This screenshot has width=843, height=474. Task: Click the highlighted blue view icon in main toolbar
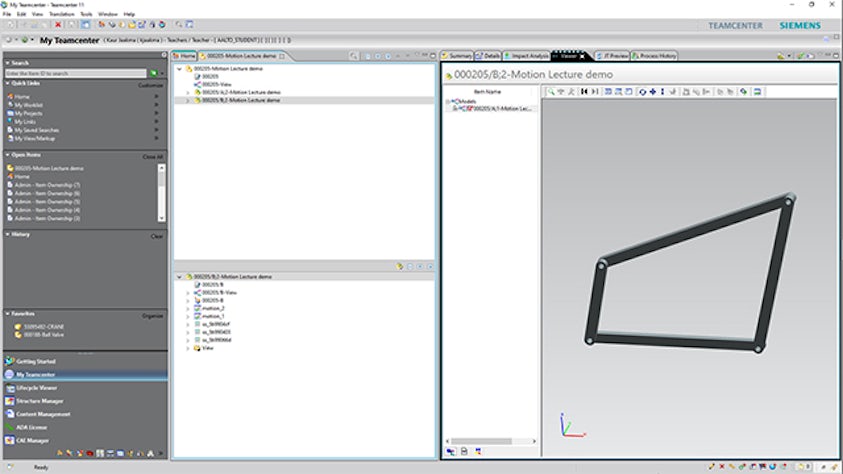point(85,25)
